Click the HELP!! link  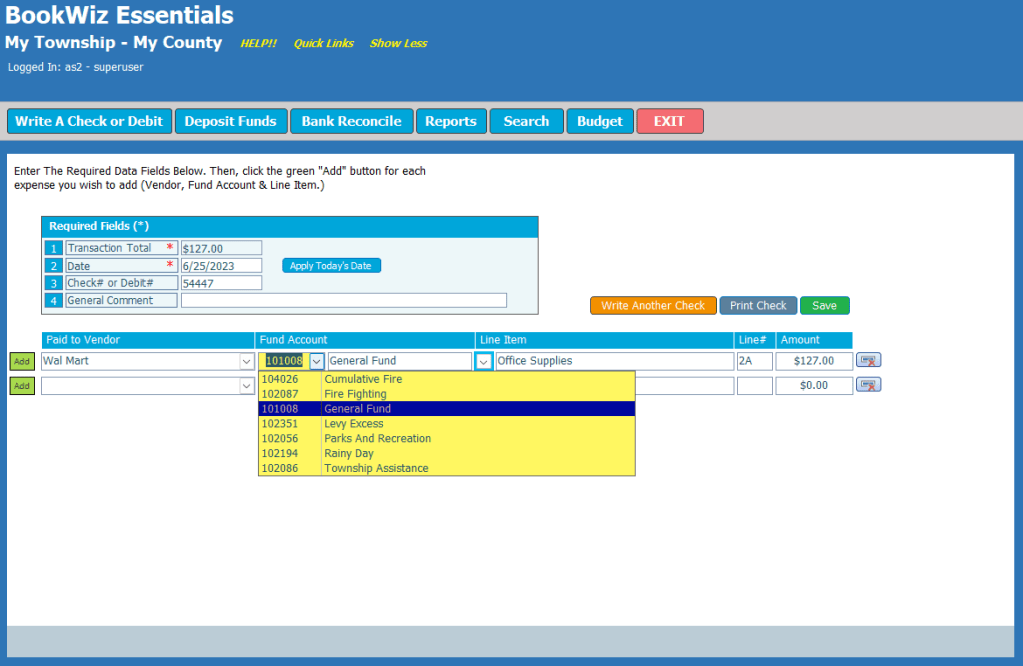tap(258, 44)
